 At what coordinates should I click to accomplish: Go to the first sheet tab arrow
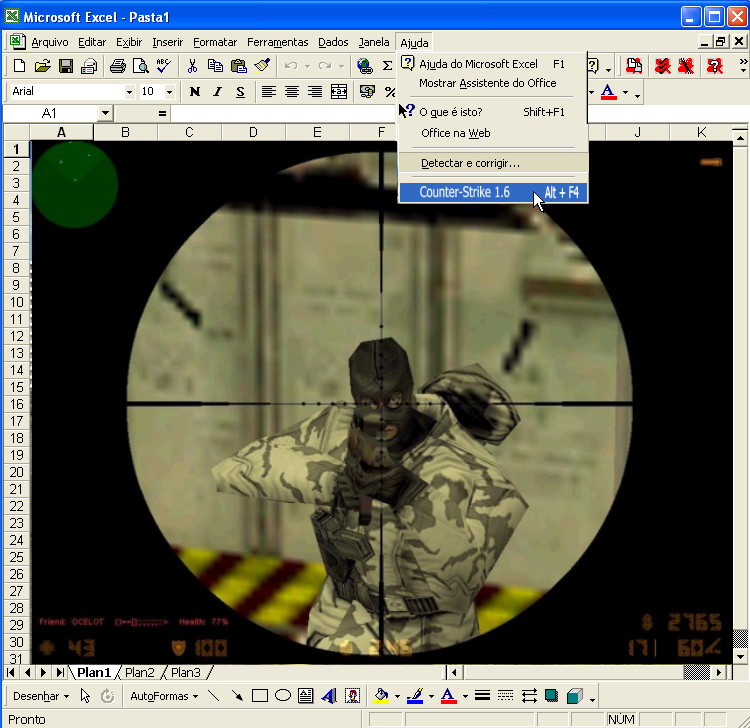(x=11, y=673)
